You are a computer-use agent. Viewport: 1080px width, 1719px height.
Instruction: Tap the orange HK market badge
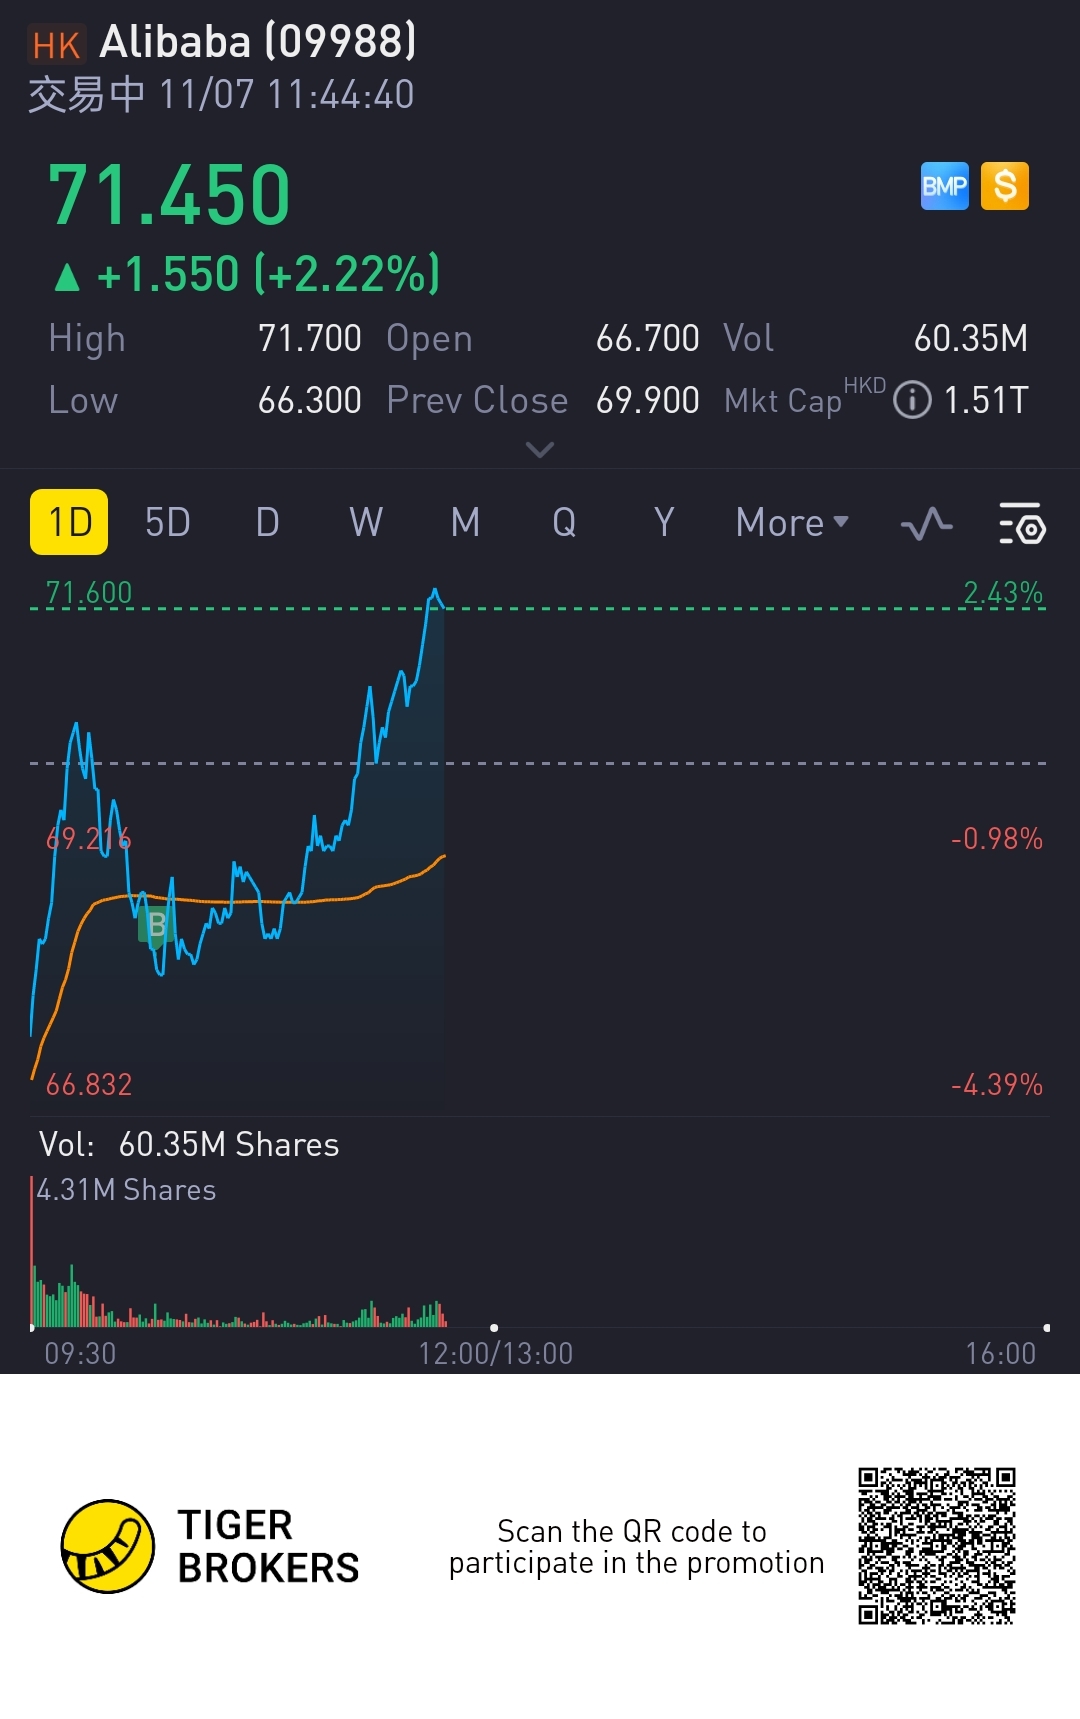56,45
